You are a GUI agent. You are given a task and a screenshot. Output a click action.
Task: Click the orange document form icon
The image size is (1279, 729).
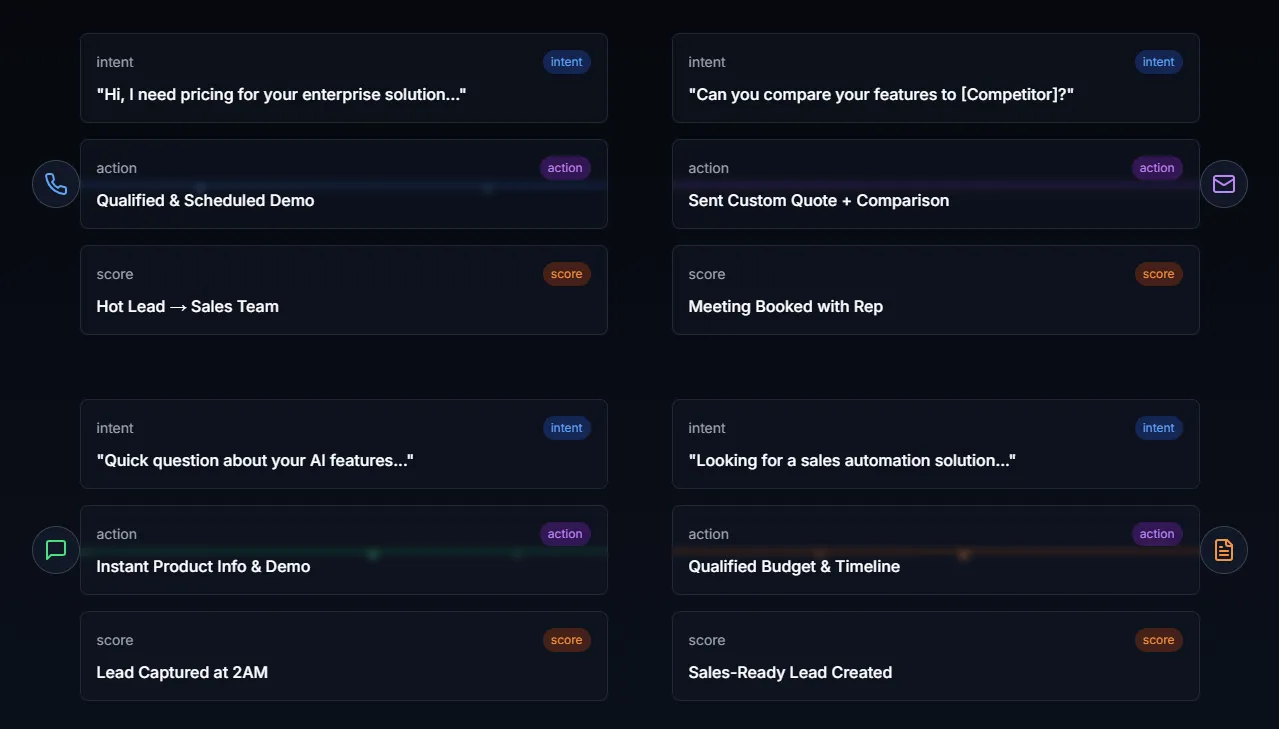click(x=1223, y=550)
